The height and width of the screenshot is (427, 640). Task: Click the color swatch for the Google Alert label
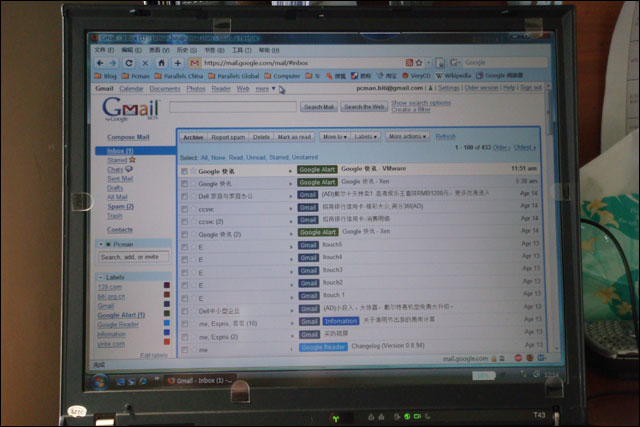click(x=167, y=313)
